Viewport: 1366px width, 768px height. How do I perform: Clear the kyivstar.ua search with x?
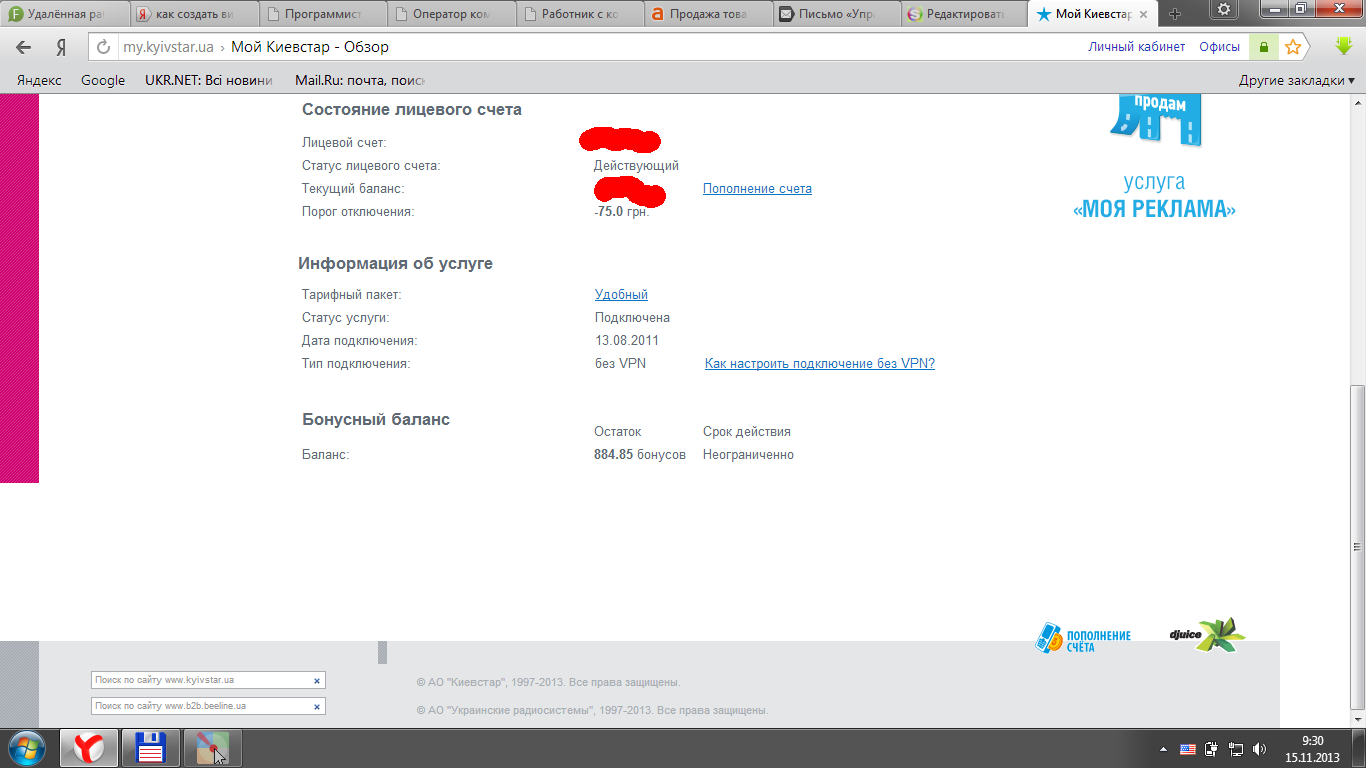pyautogui.click(x=317, y=680)
